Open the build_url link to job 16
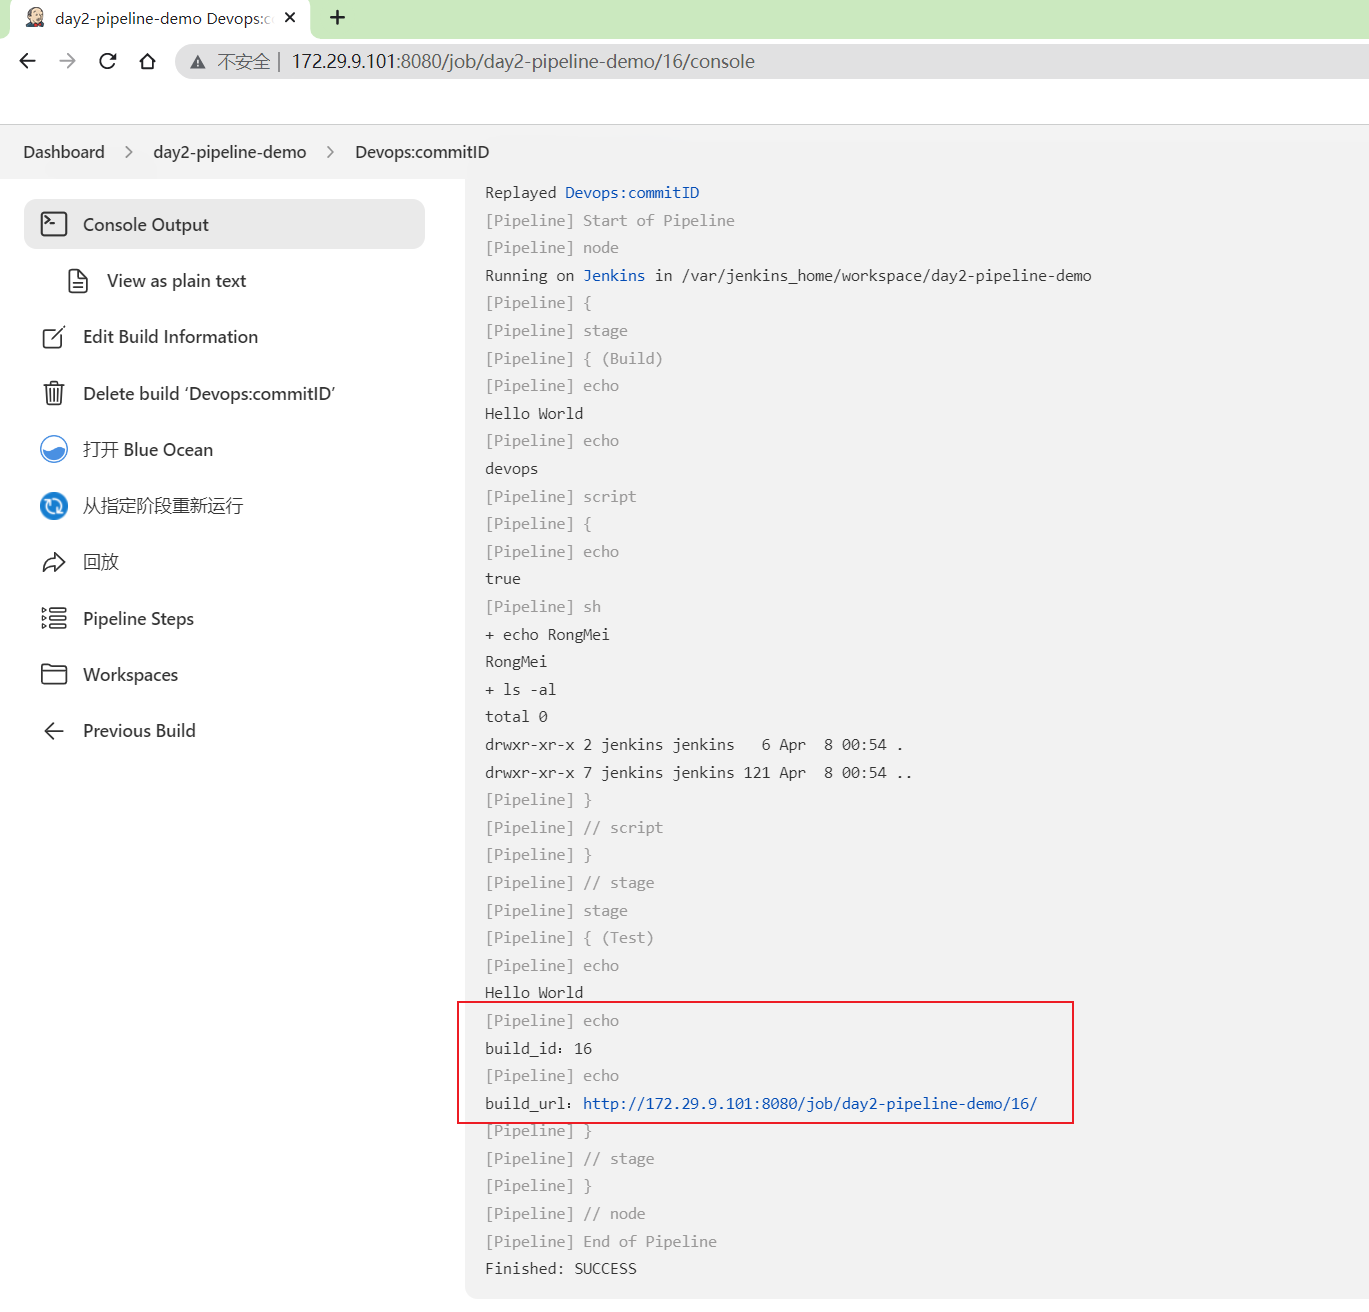The image size is (1369, 1312). click(810, 1104)
